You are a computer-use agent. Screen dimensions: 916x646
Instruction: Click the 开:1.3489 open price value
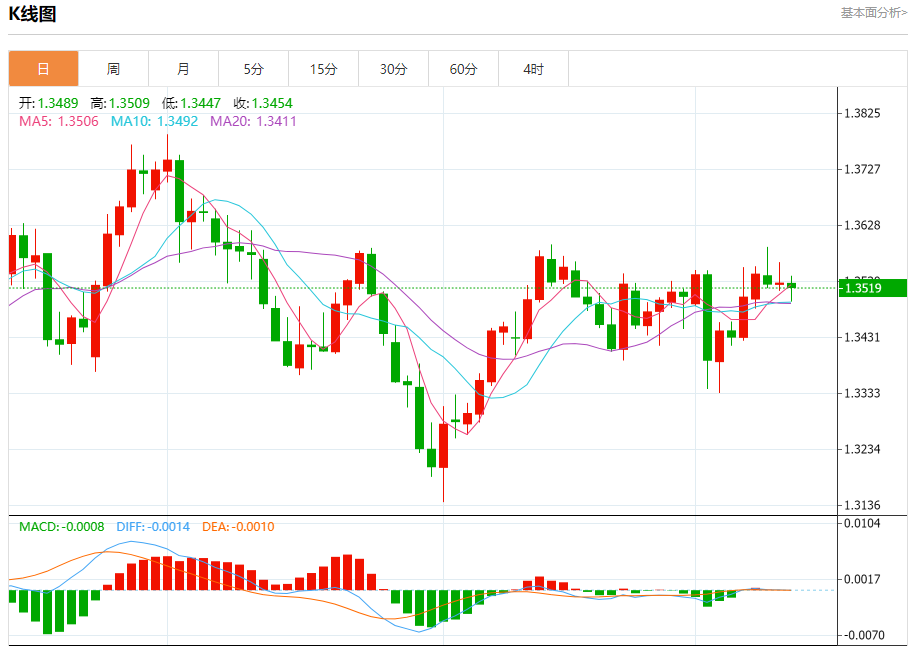(48, 103)
